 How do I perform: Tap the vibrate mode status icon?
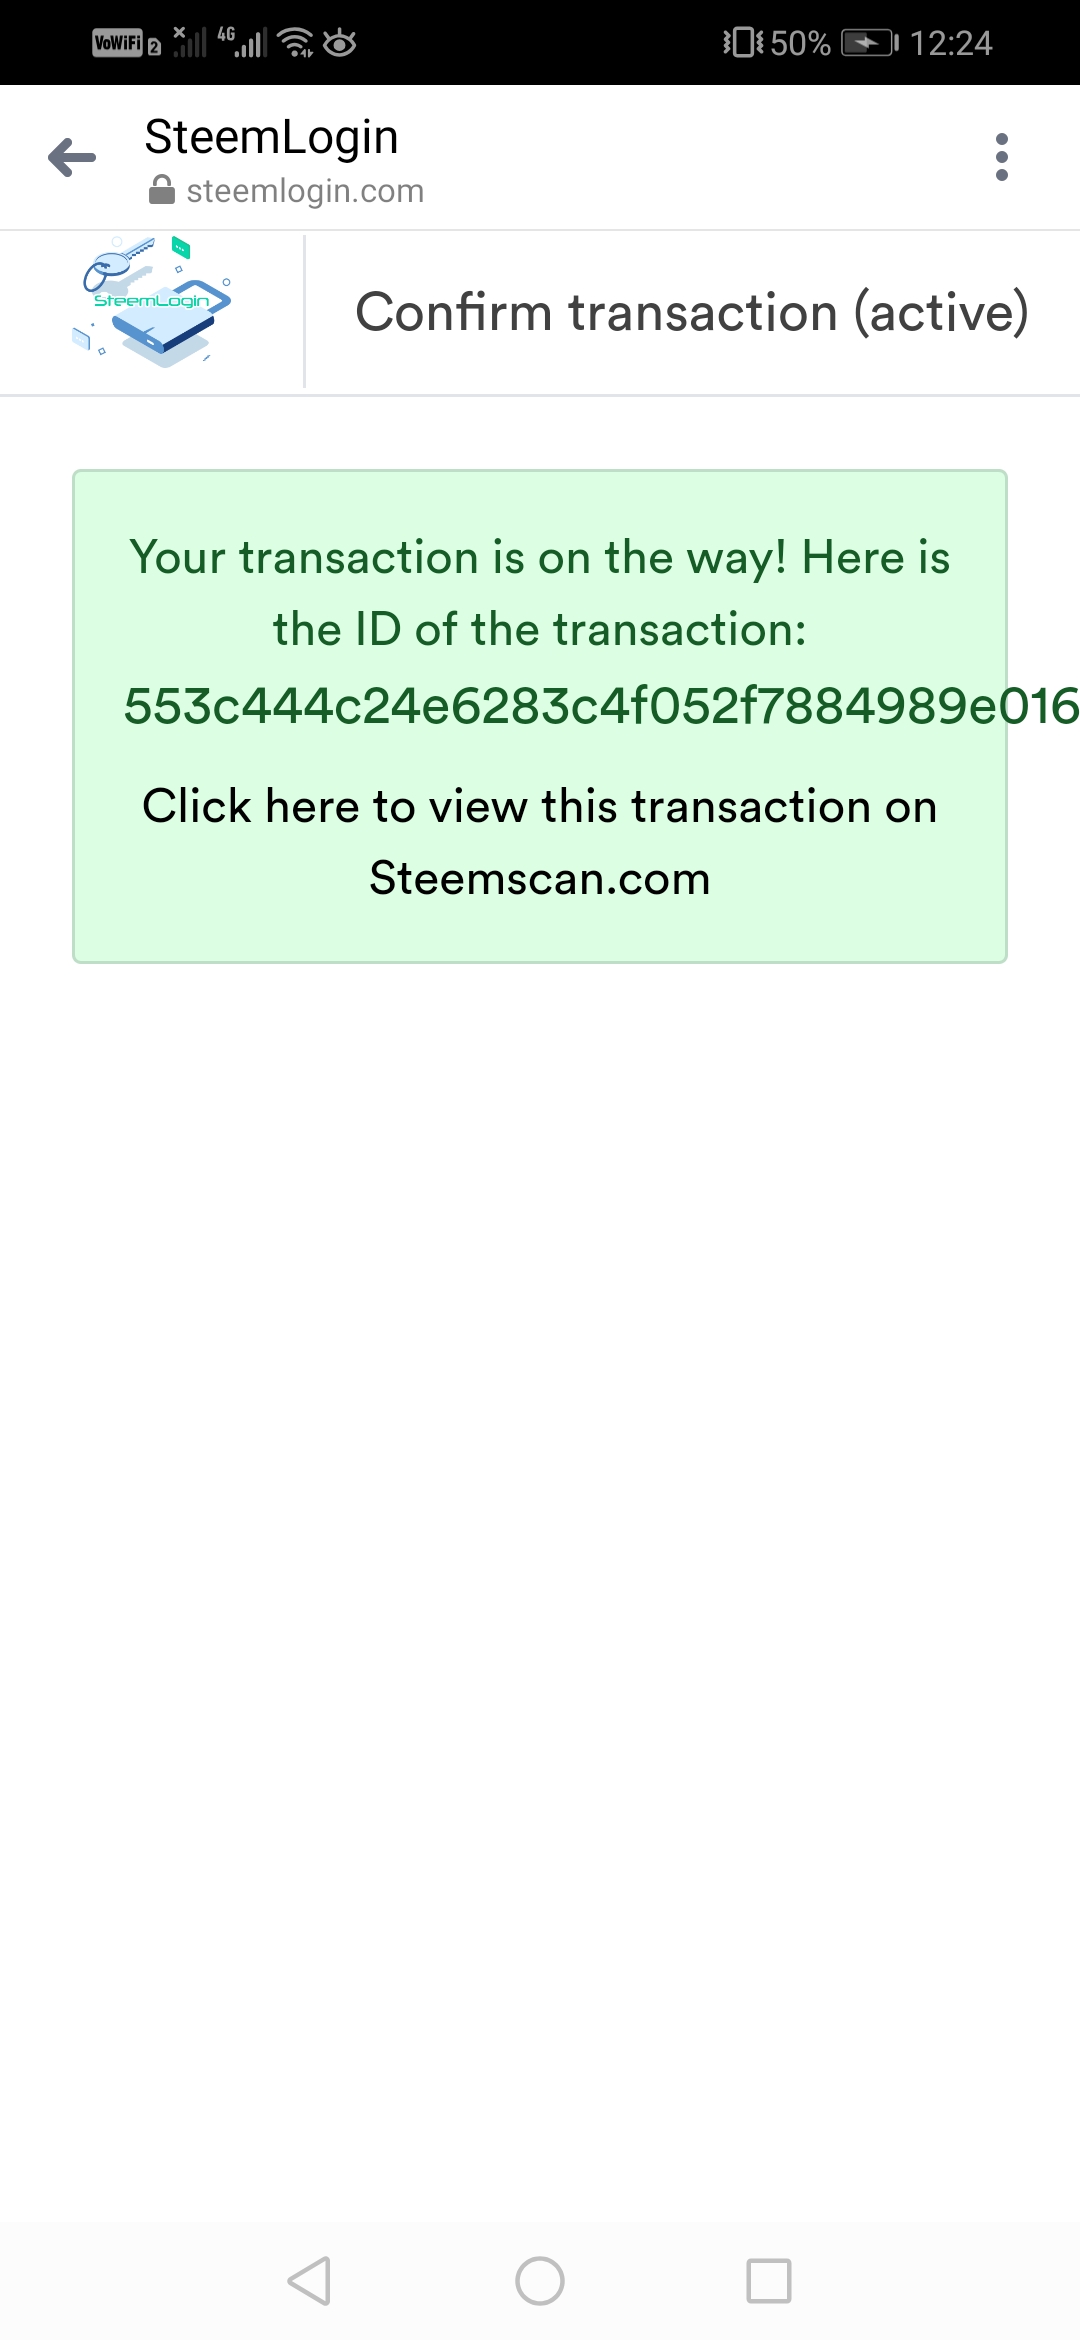[743, 43]
